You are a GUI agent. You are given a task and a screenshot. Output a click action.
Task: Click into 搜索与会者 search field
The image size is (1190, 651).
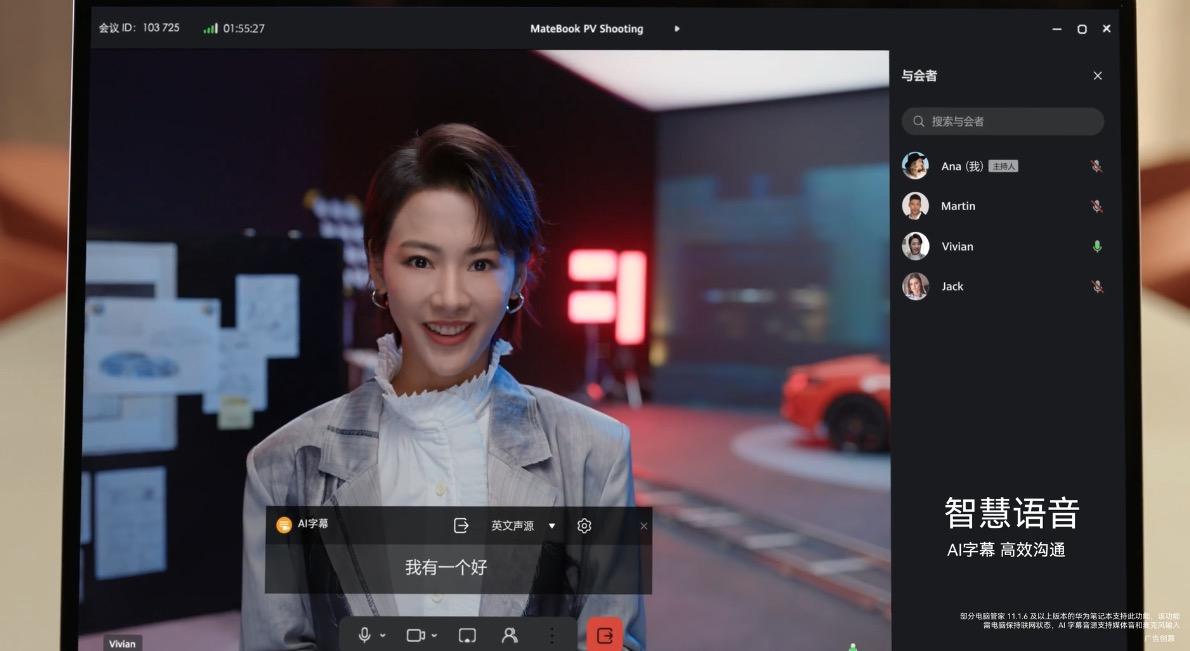1003,121
